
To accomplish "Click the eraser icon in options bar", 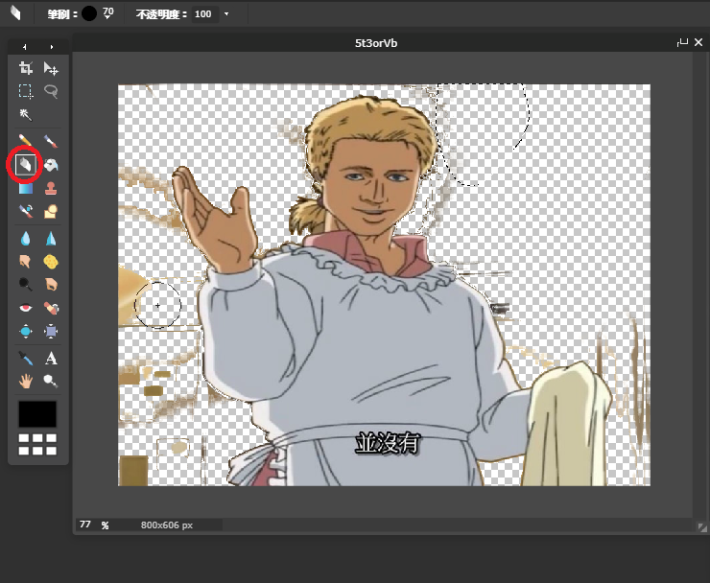I will click(15, 13).
